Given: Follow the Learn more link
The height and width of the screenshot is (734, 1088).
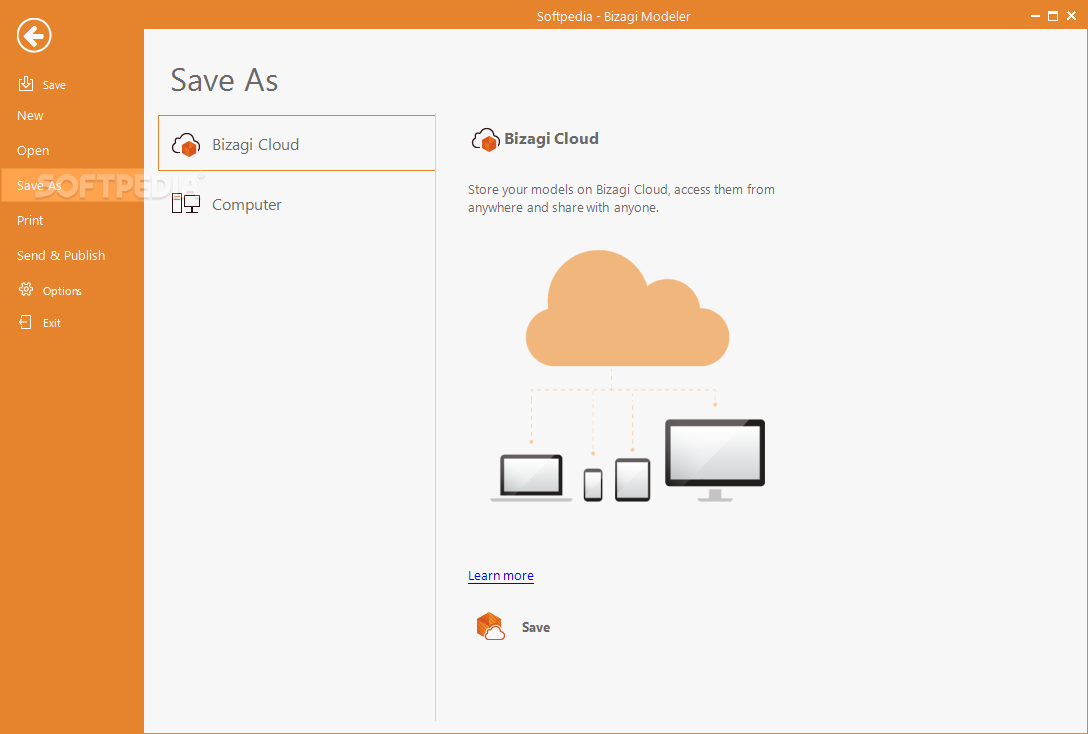Looking at the screenshot, I should pyautogui.click(x=500, y=575).
